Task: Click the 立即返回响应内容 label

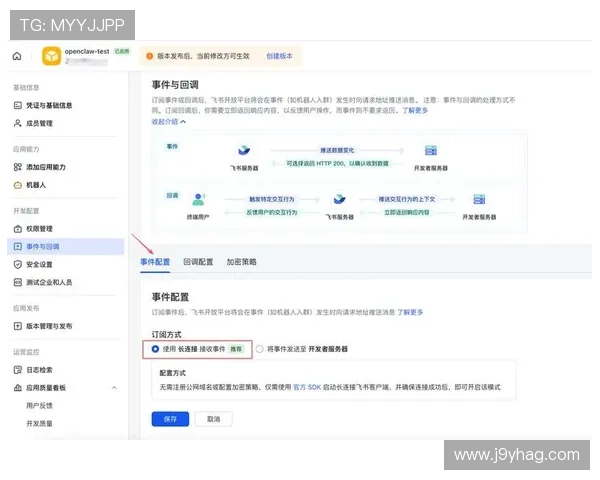Action: (x=407, y=212)
